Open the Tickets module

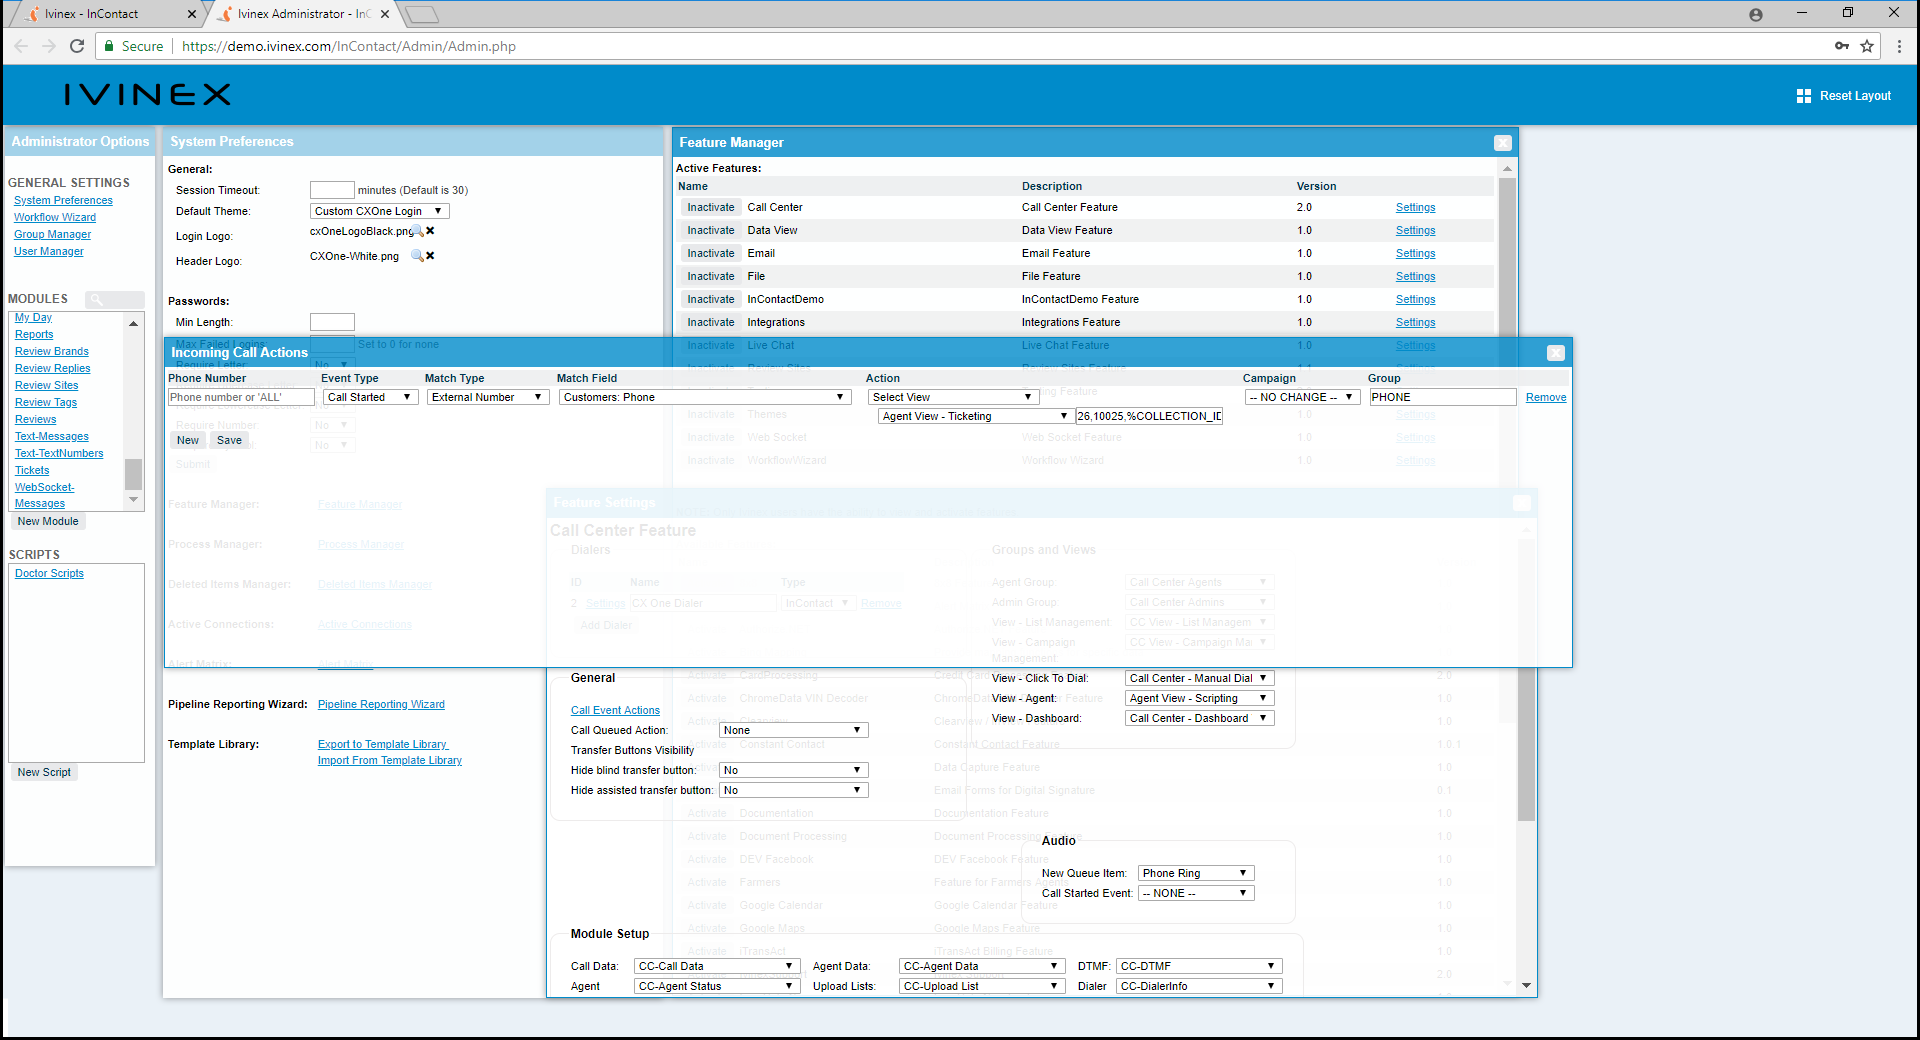point(32,471)
